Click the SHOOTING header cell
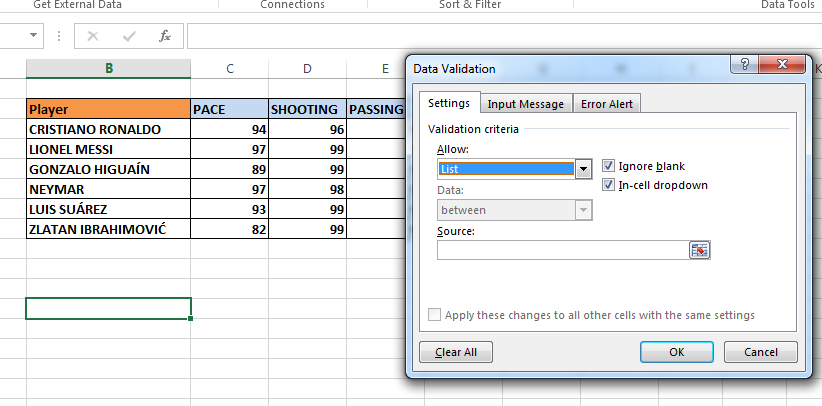This screenshot has height=406, width=822. [x=307, y=109]
